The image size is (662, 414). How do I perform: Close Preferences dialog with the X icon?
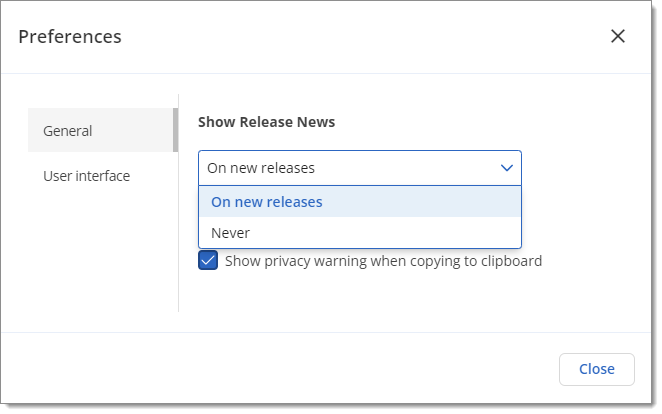[618, 36]
